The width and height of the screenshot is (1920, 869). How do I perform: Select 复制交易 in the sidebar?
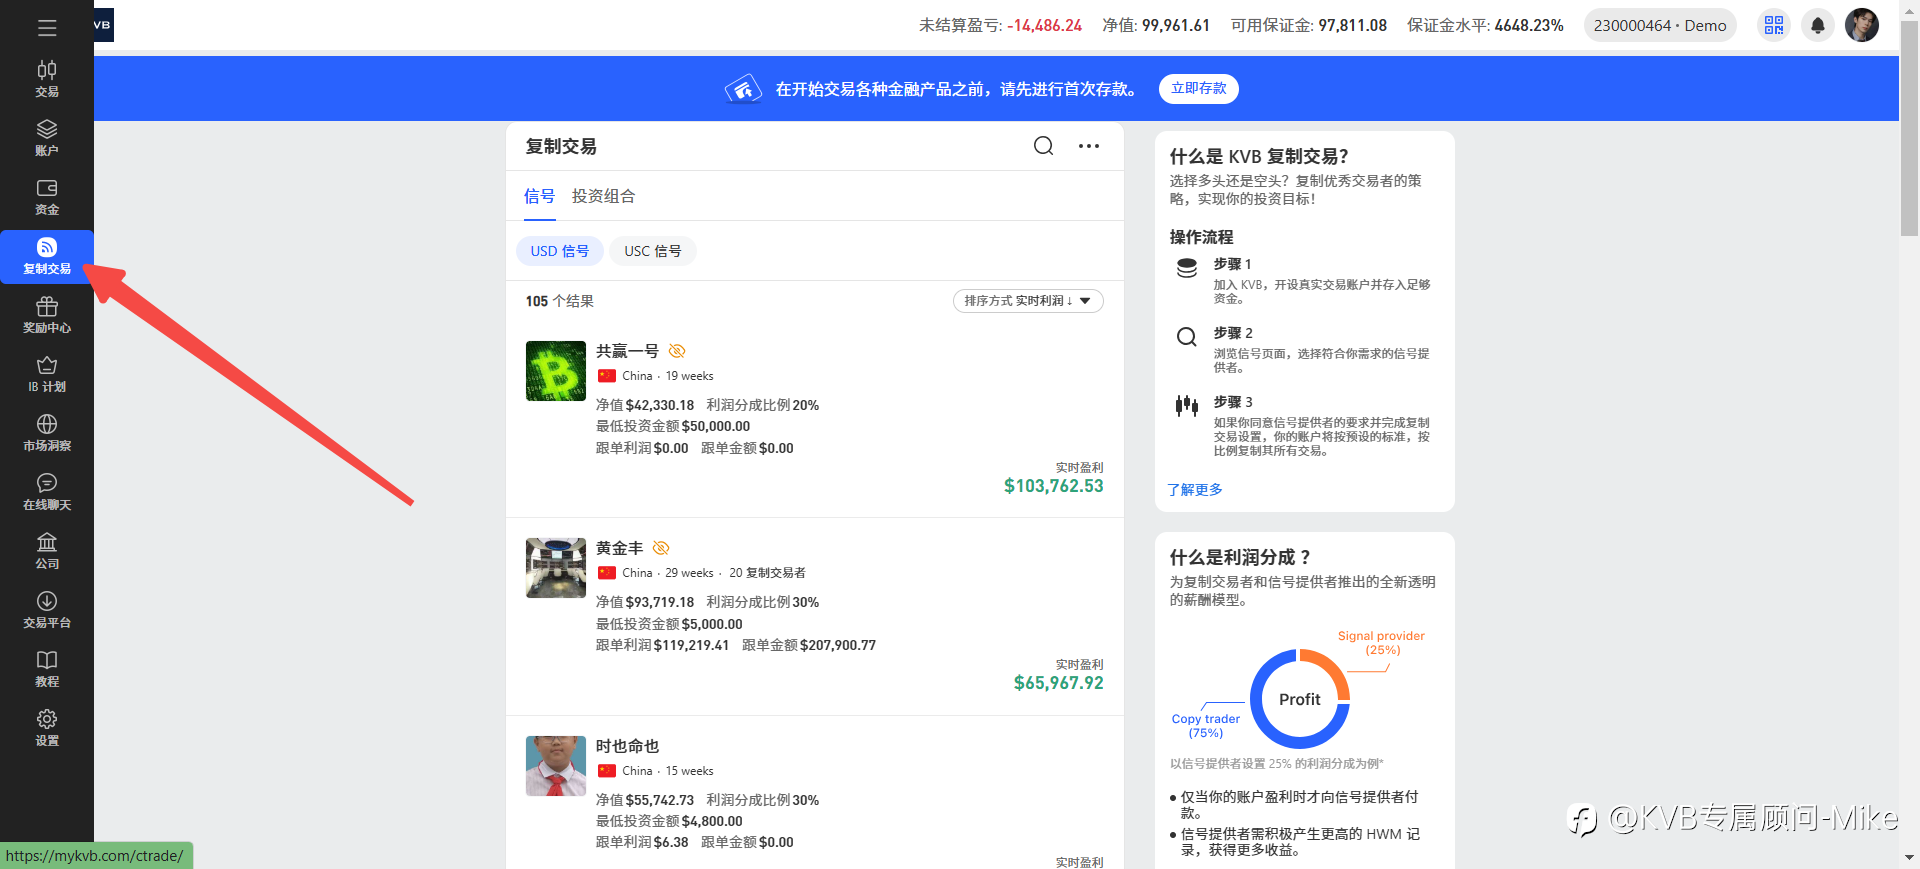[x=47, y=256]
